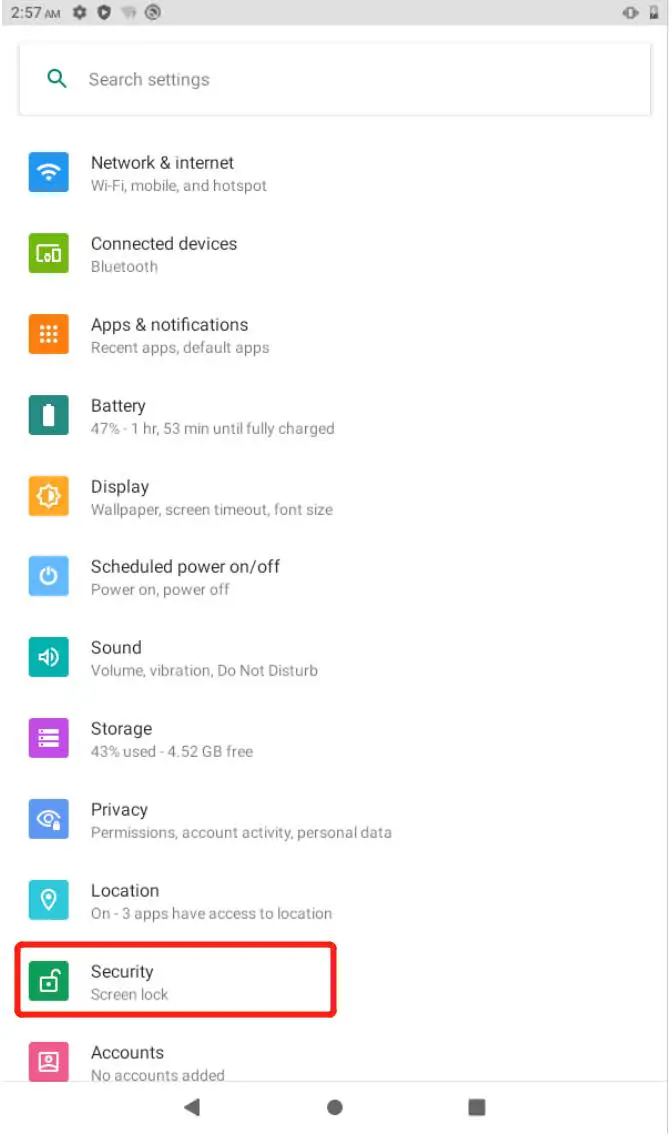672x1142 pixels.
Task: Click the search magnifier icon
Action: click(x=57, y=79)
